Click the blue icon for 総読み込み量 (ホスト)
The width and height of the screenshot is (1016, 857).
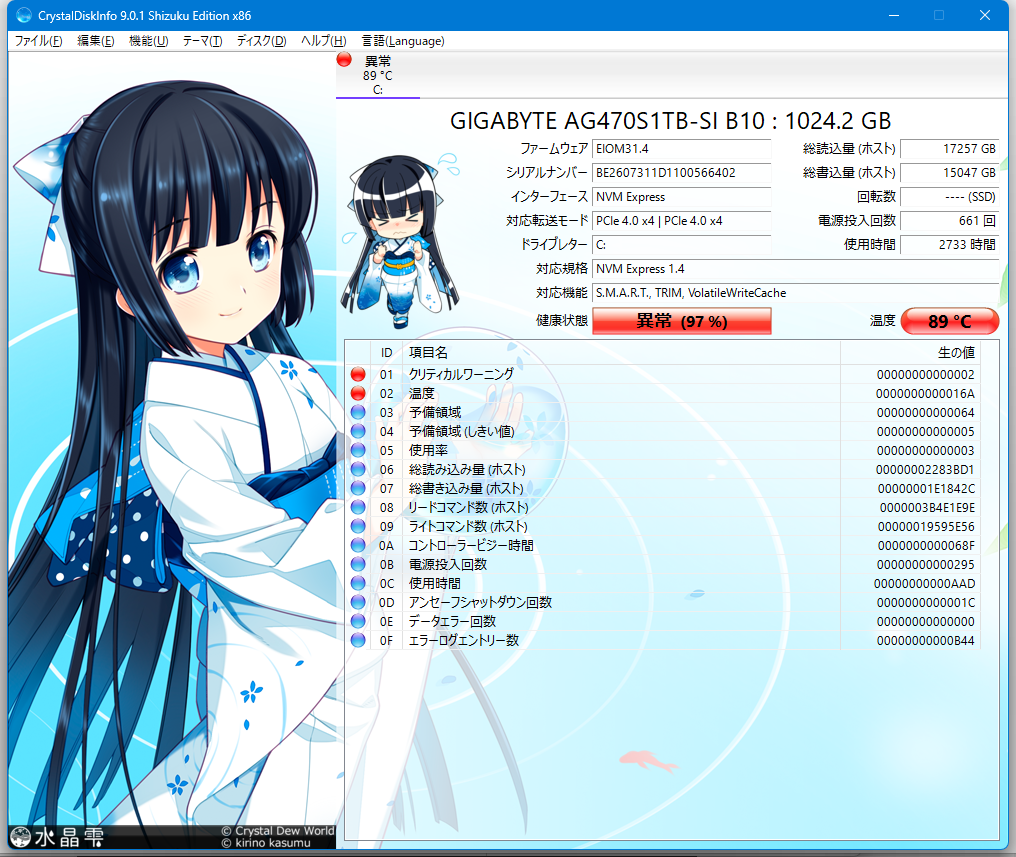(358, 469)
